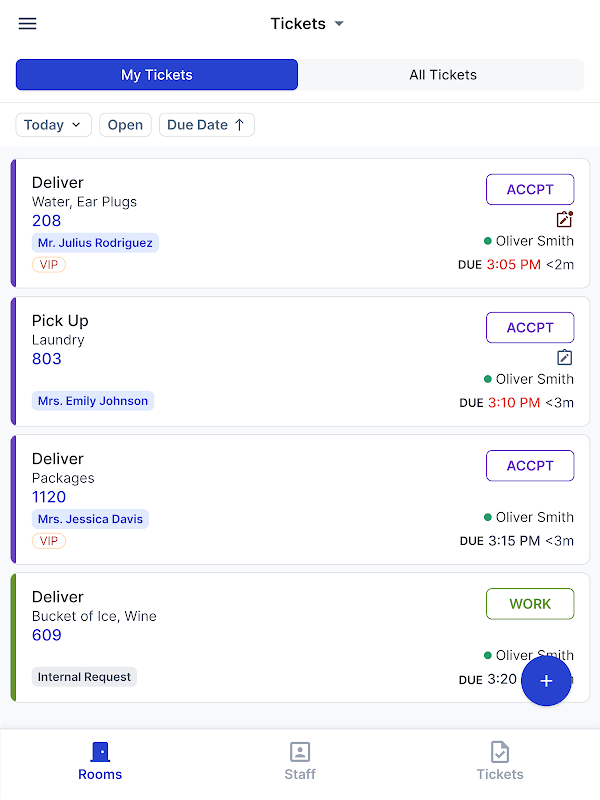Tap the note icon on Laundry ticket
The width and height of the screenshot is (600, 800).
click(x=565, y=357)
